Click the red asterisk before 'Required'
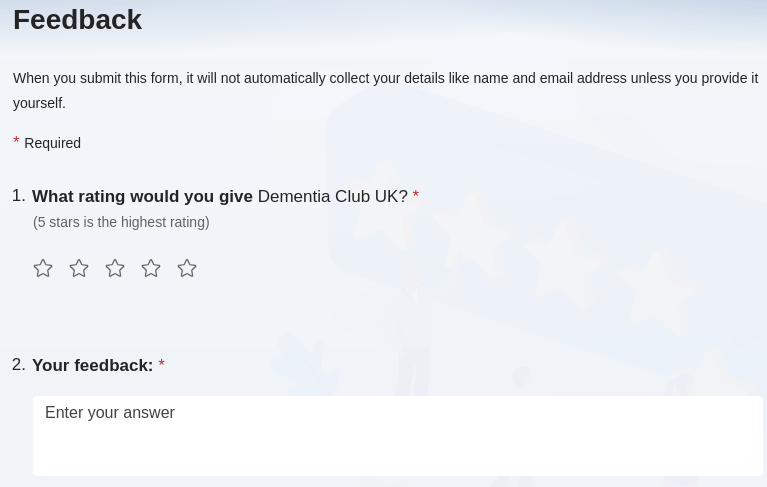Screen dimensions: 767x487 [x=16, y=142]
